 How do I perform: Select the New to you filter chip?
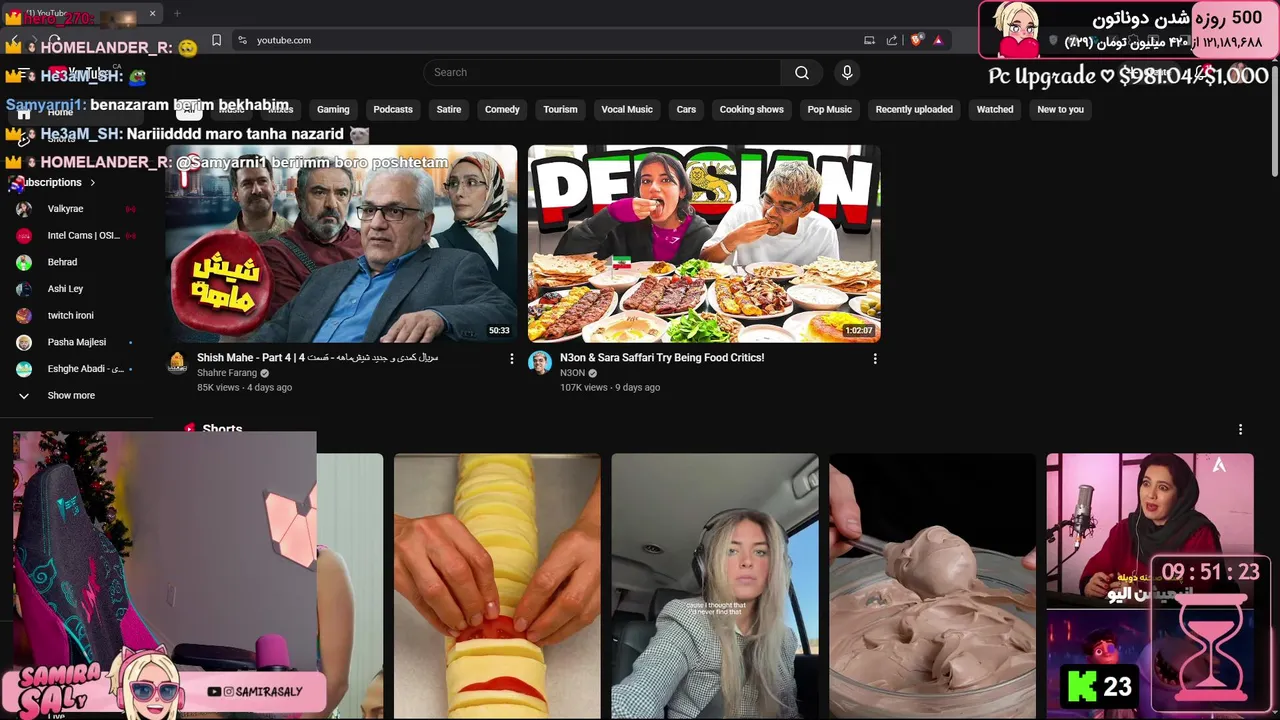click(x=1060, y=109)
